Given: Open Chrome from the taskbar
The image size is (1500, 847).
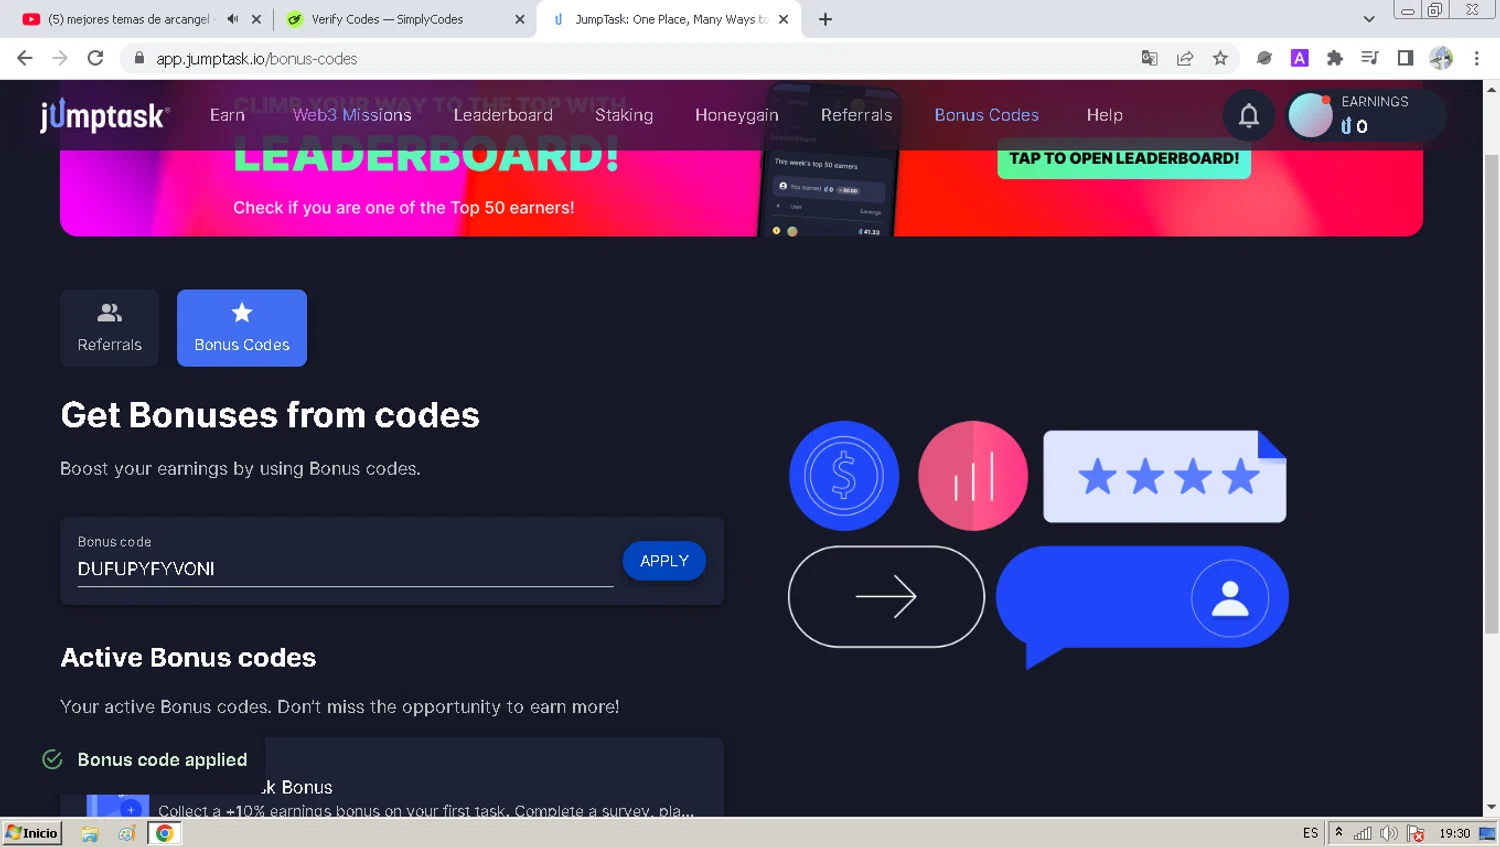Looking at the screenshot, I should 164,833.
